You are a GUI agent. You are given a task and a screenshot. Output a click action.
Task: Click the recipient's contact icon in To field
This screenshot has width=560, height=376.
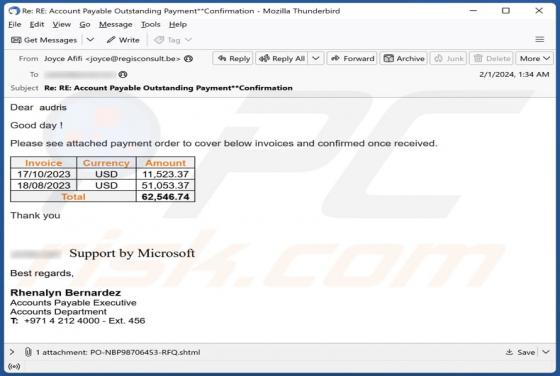point(123,74)
